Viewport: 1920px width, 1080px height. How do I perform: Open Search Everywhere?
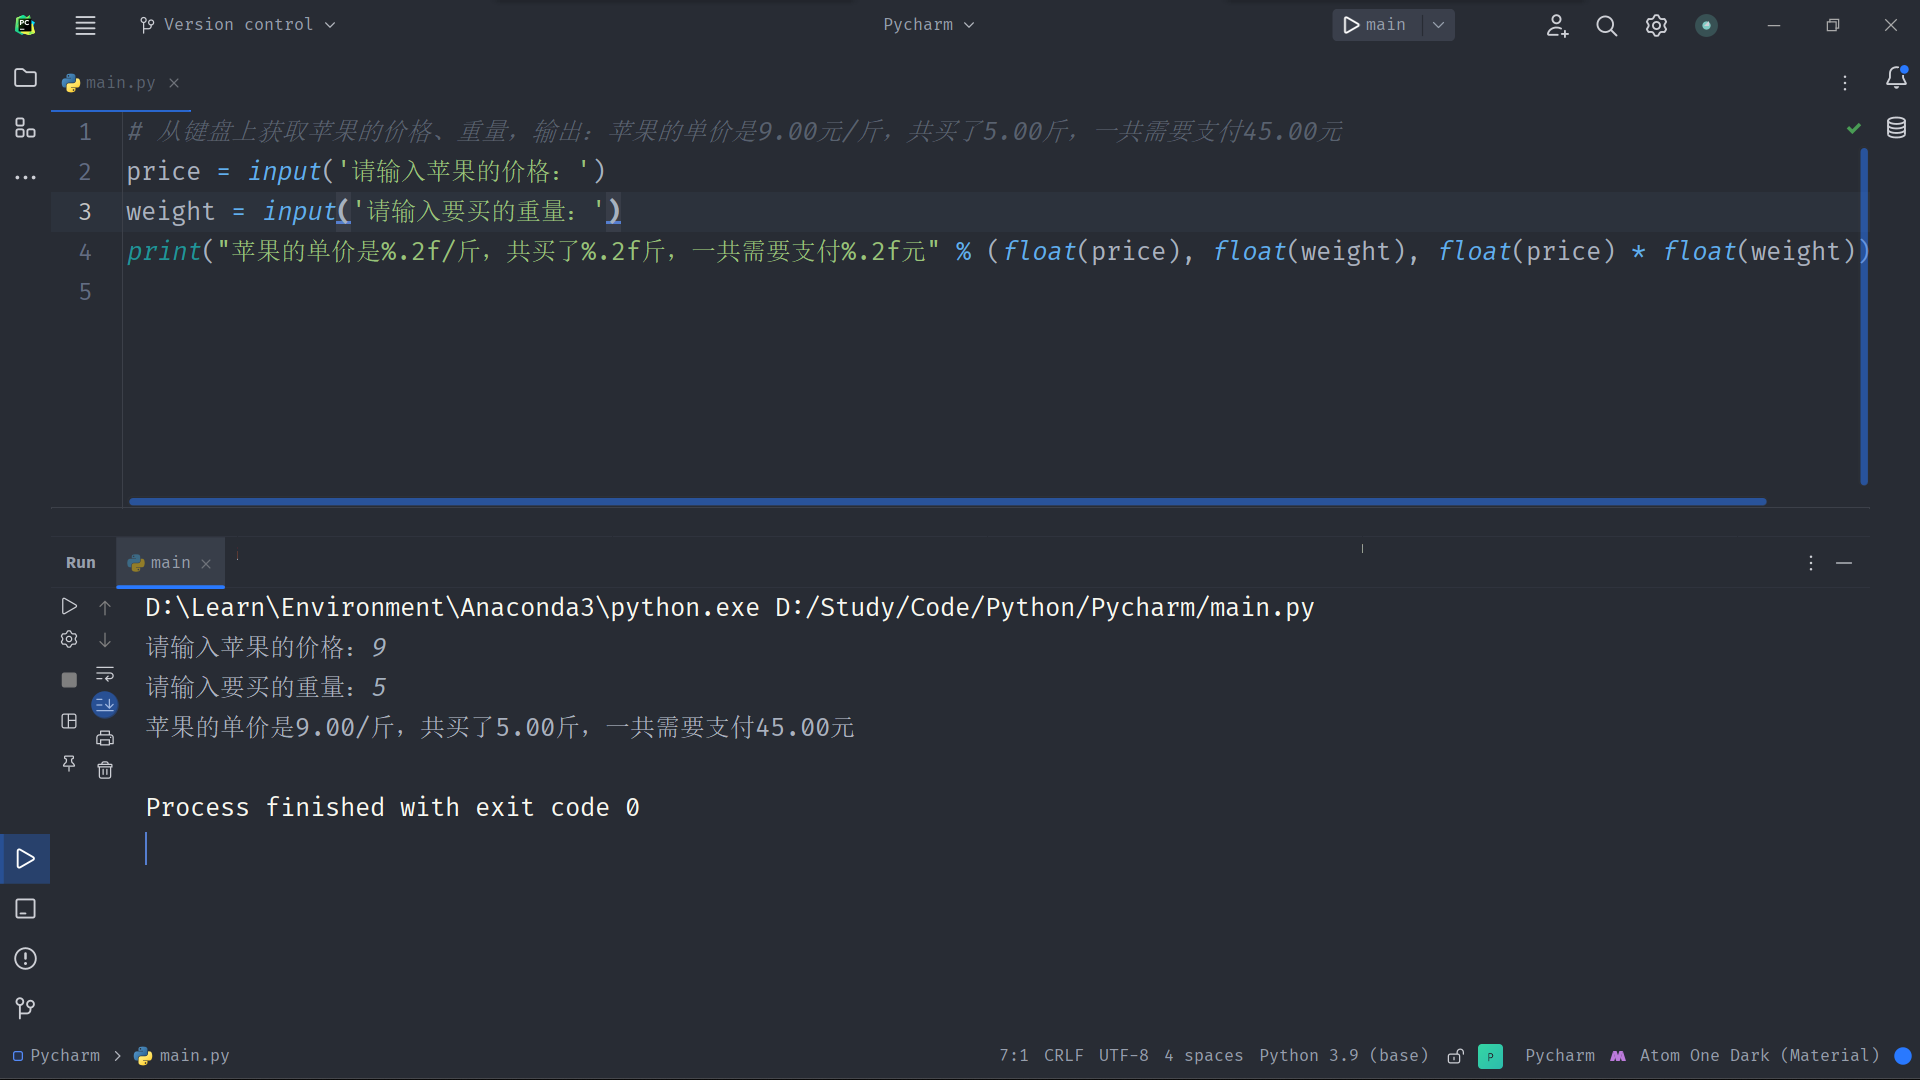[1607, 25]
